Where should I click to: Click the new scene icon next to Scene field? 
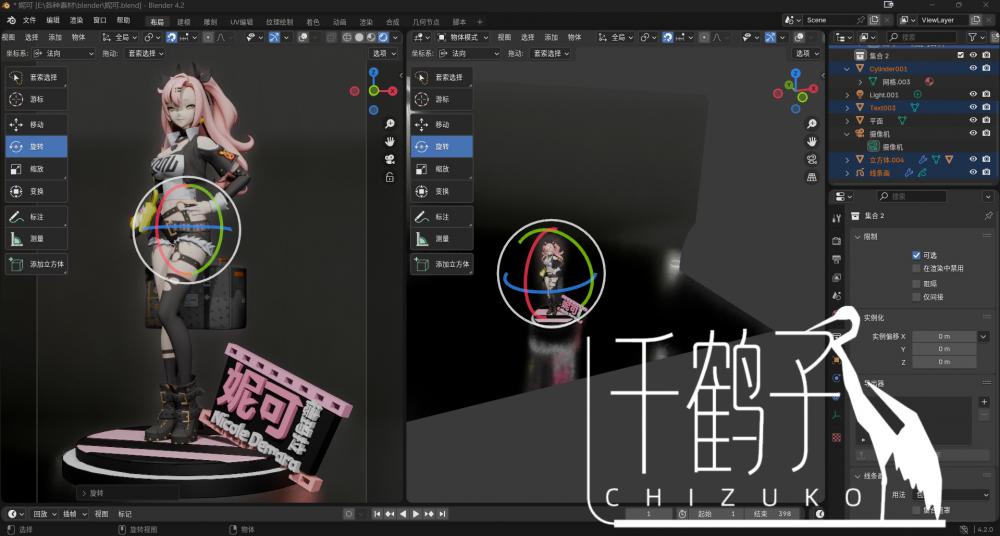tap(874, 20)
